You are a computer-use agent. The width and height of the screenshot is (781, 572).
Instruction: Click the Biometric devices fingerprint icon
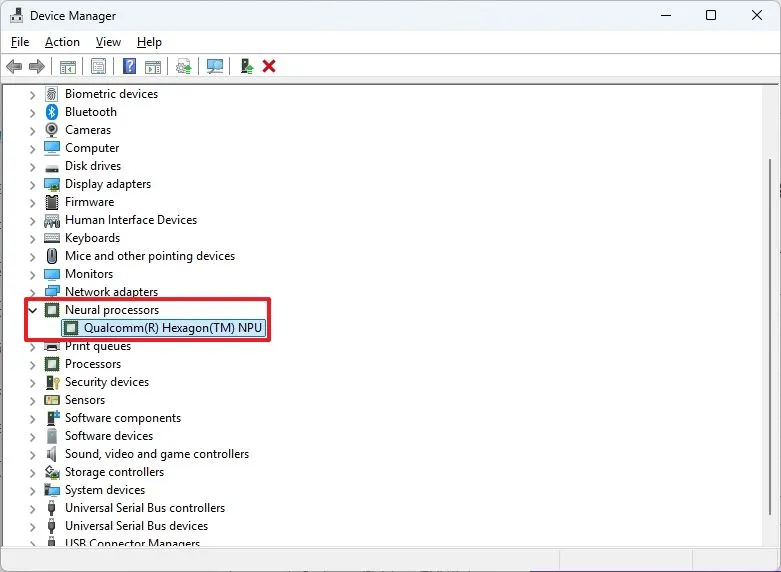[52, 94]
